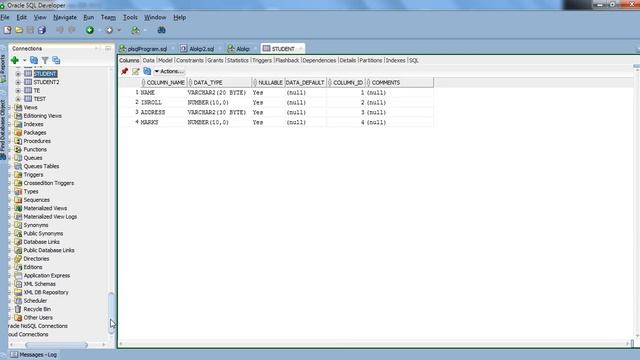Screen dimensions: 640x360
Task: Expand the Indexes tree node
Action: [x=10, y=124]
